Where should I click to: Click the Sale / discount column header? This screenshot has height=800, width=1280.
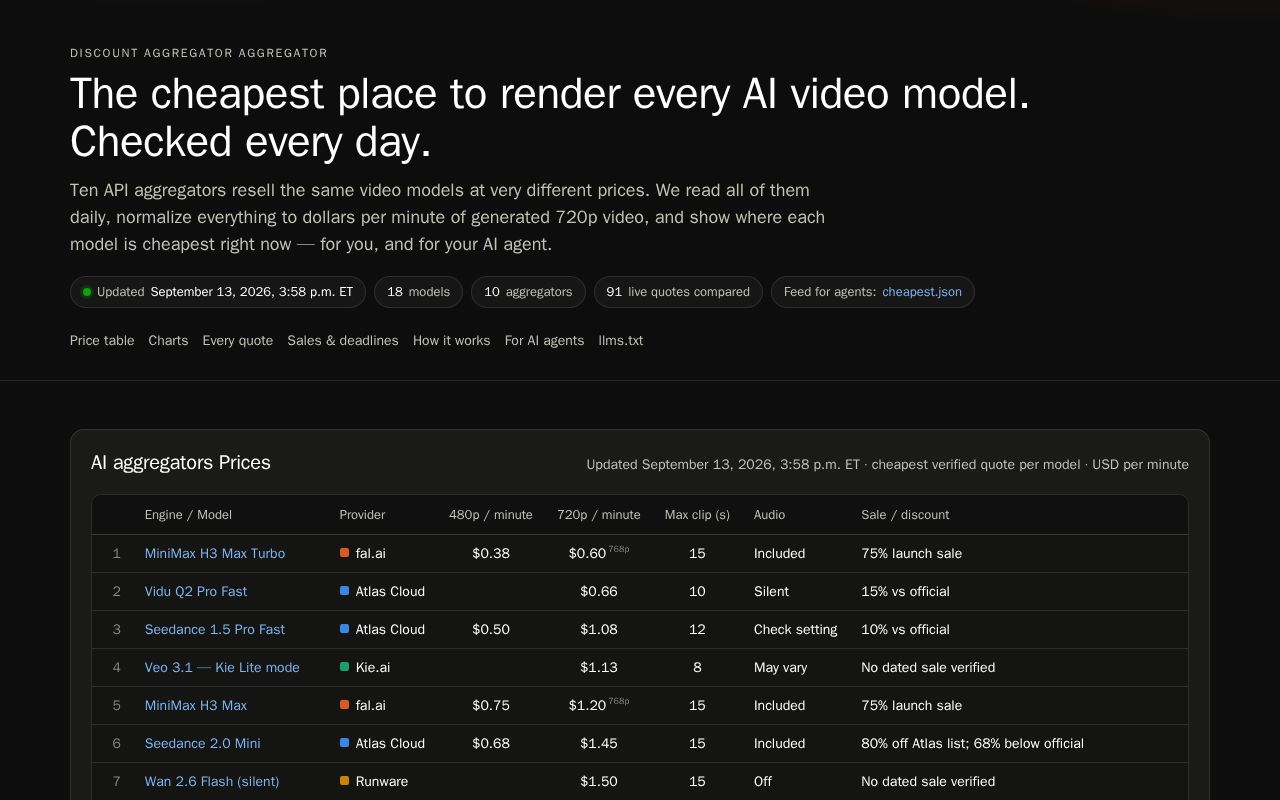click(x=905, y=515)
